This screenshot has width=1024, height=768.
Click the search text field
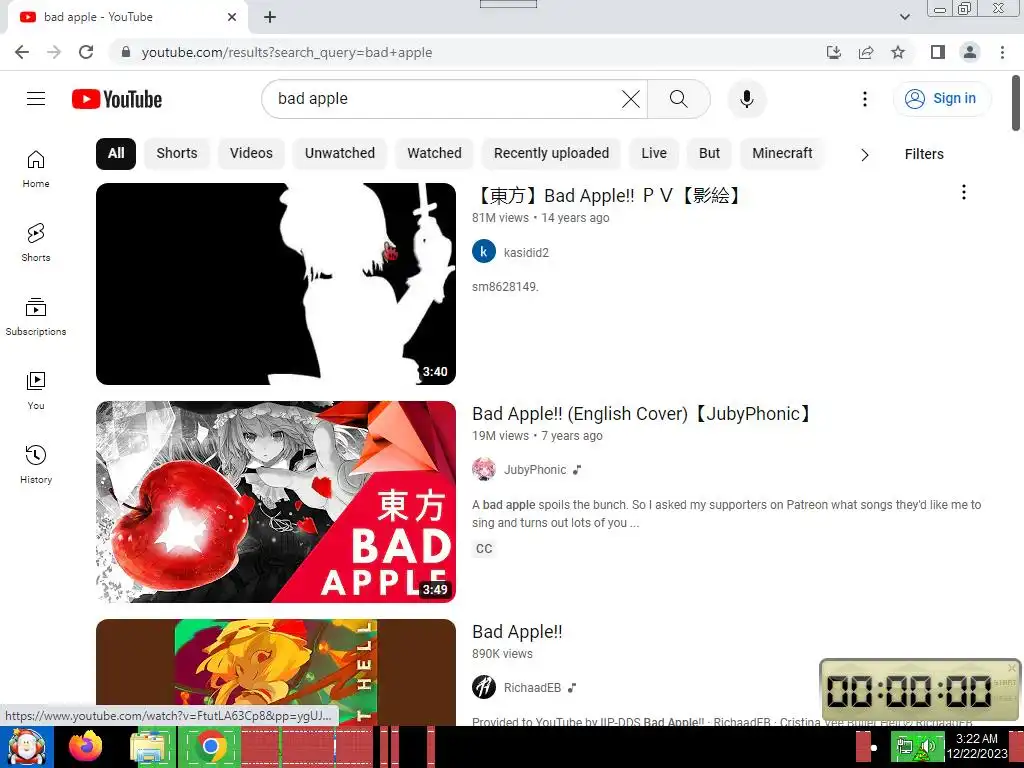click(444, 99)
